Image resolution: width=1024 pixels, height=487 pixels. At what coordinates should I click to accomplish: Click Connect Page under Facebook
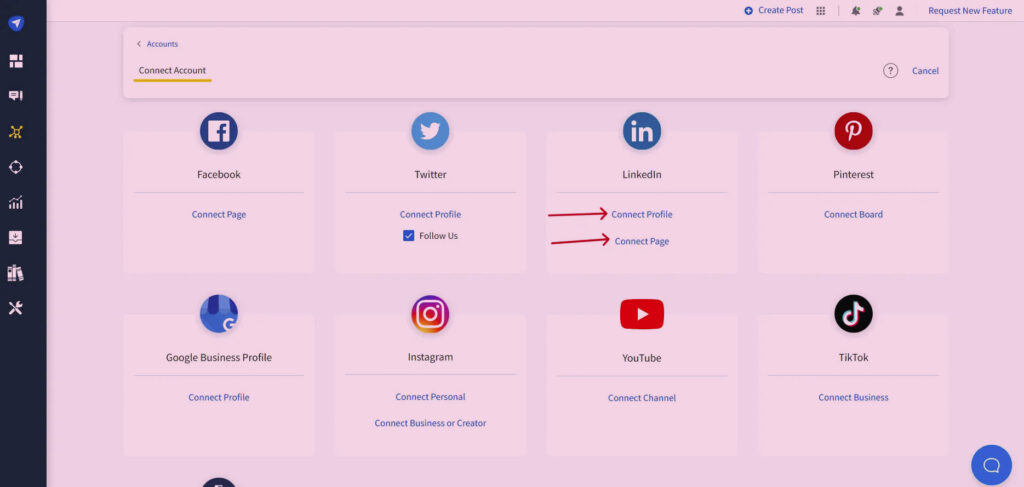coord(219,214)
